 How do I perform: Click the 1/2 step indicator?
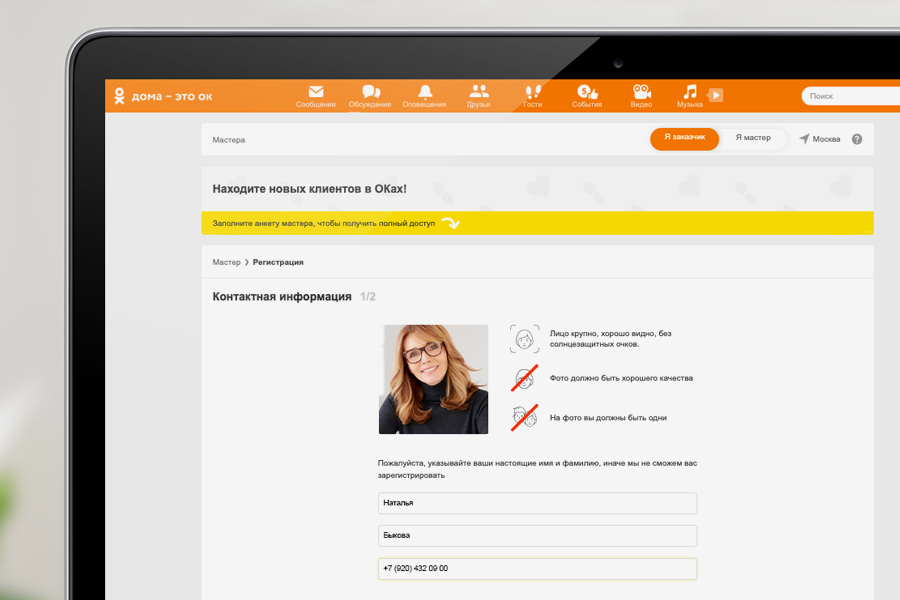(x=368, y=296)
